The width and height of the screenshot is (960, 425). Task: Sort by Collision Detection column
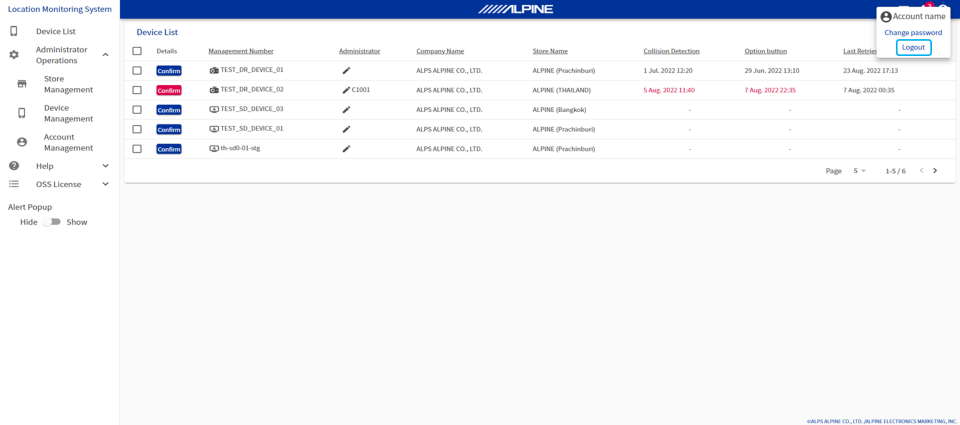point(671,51)
